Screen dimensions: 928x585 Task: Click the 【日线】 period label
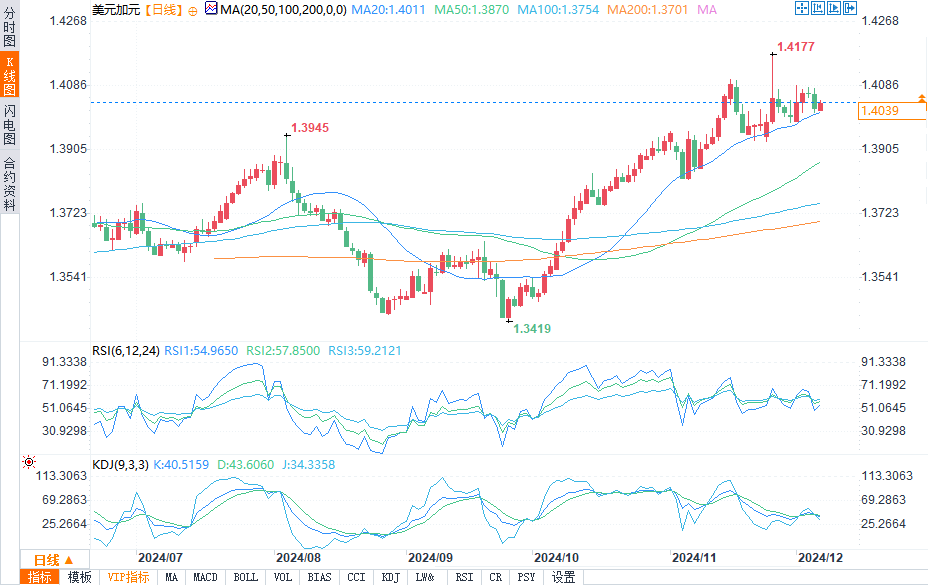pyautogui.click(x=164, y=10)
